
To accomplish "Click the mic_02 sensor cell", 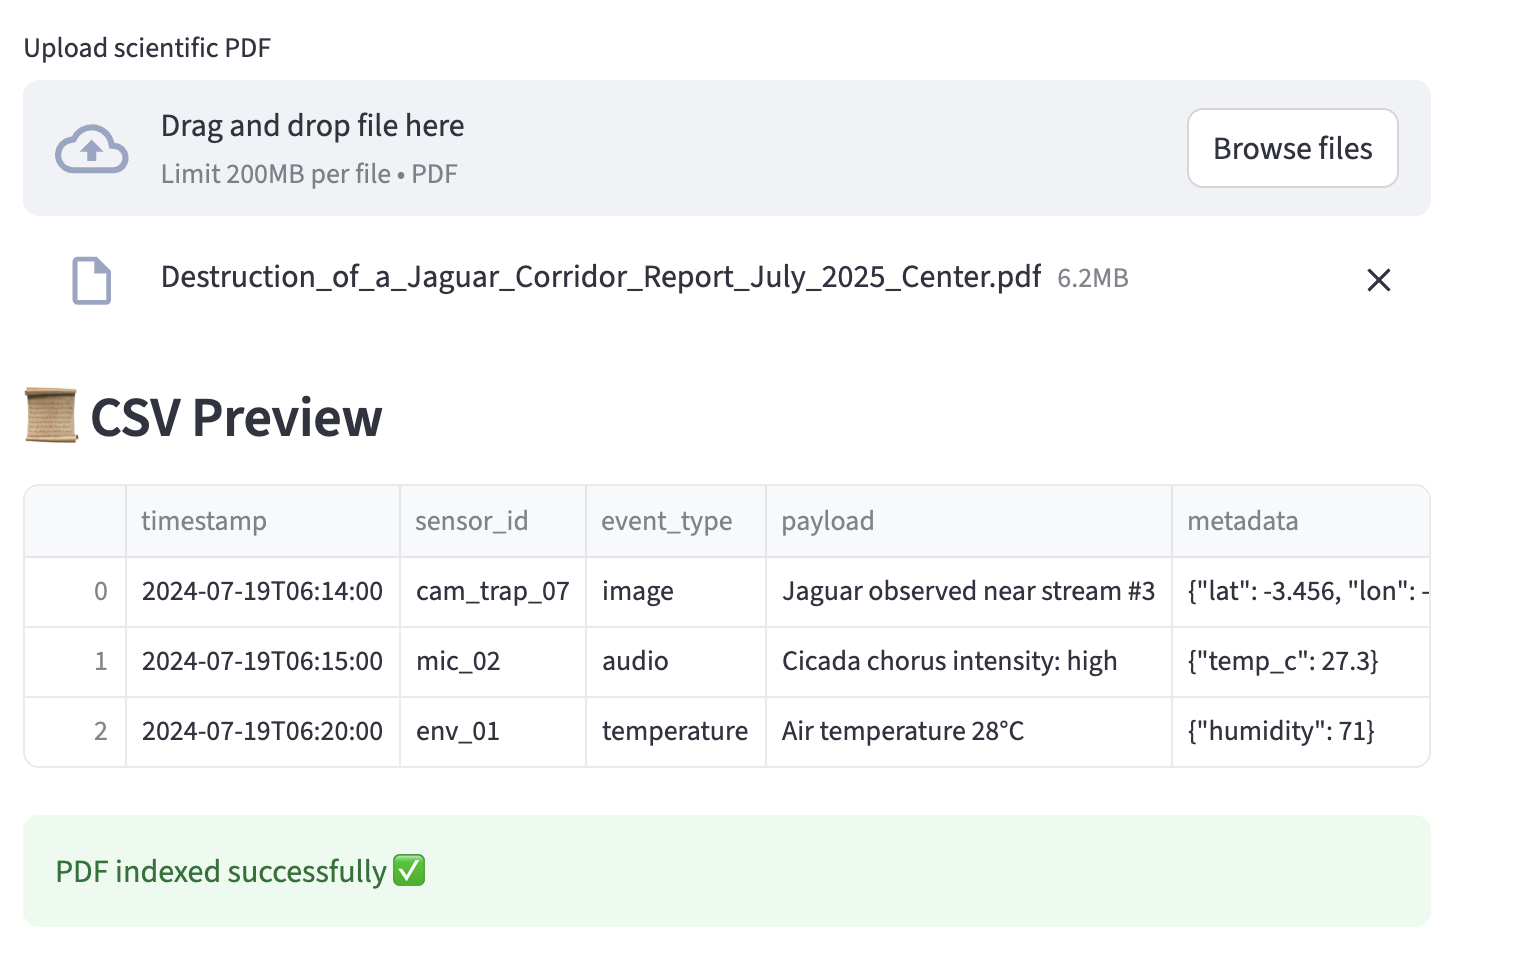I will [x=458, y=661].
